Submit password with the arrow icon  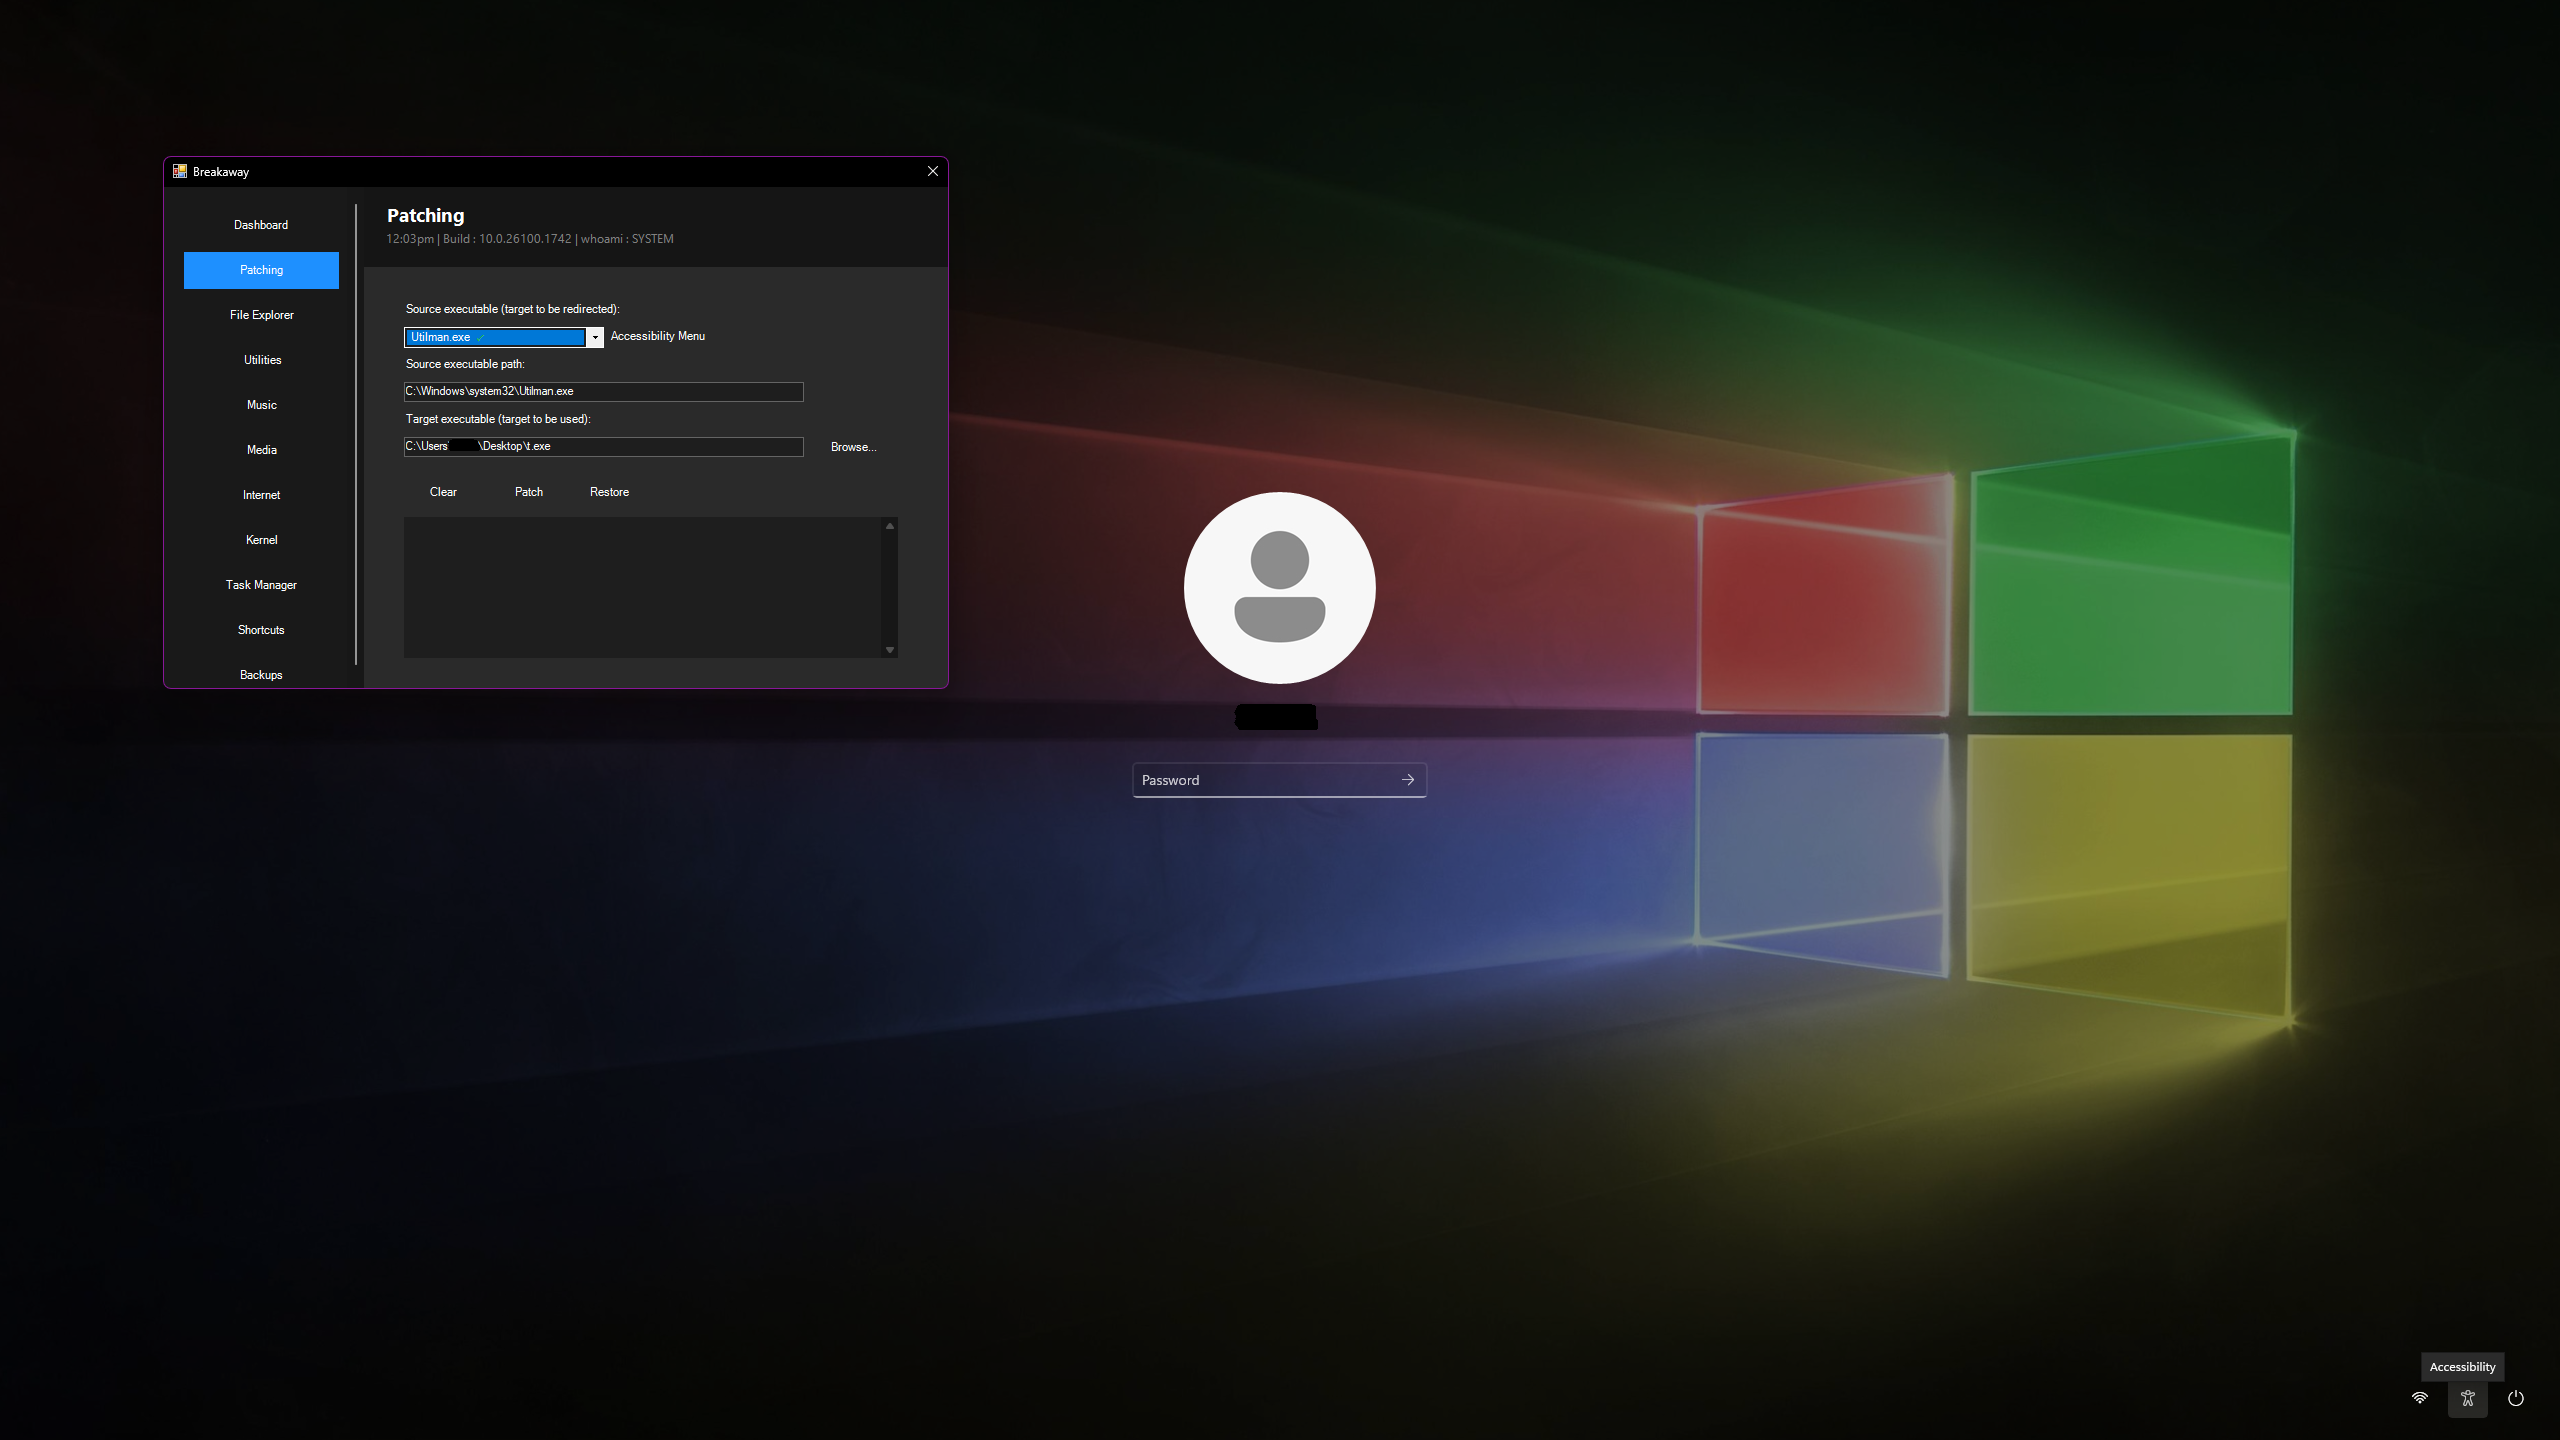(1408, 780)
